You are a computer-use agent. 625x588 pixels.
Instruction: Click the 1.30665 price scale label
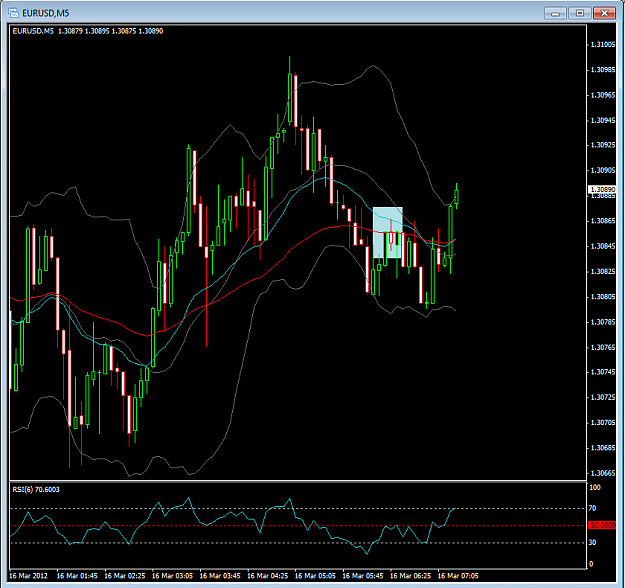[603, 473]
